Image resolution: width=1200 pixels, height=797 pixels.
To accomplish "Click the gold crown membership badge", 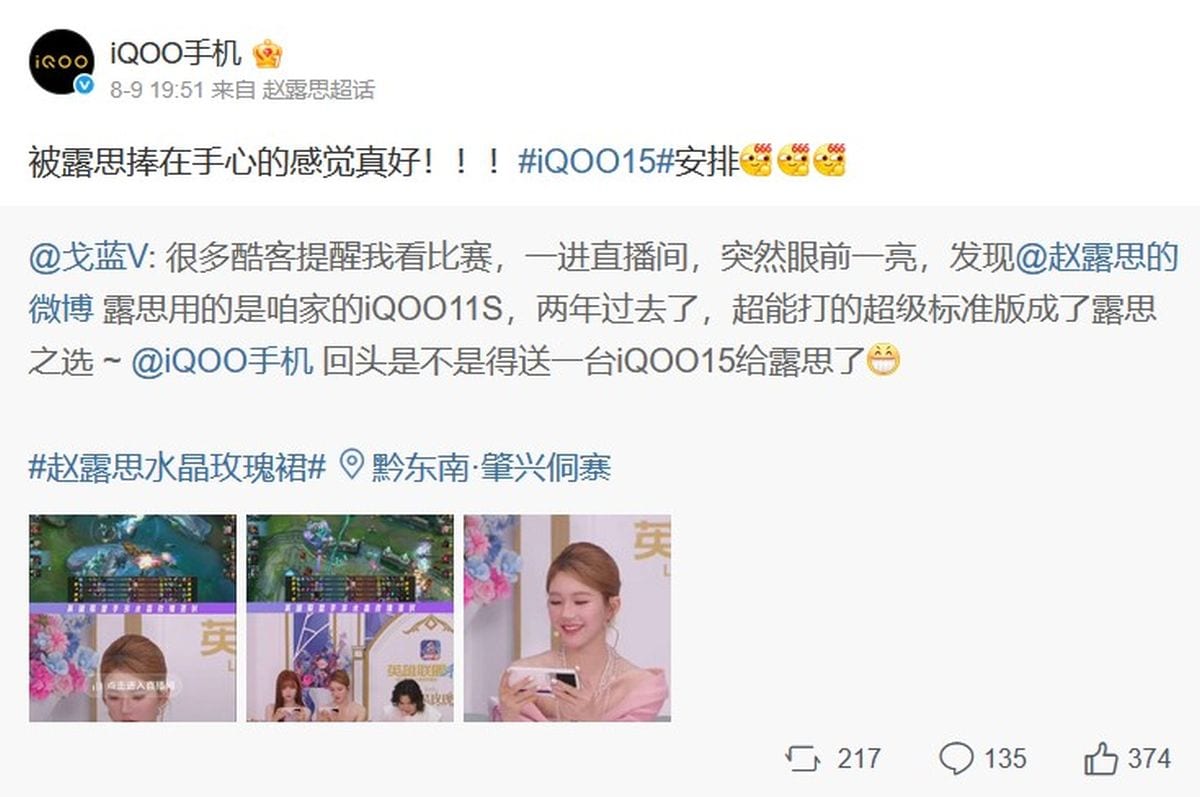I will 267,53.
